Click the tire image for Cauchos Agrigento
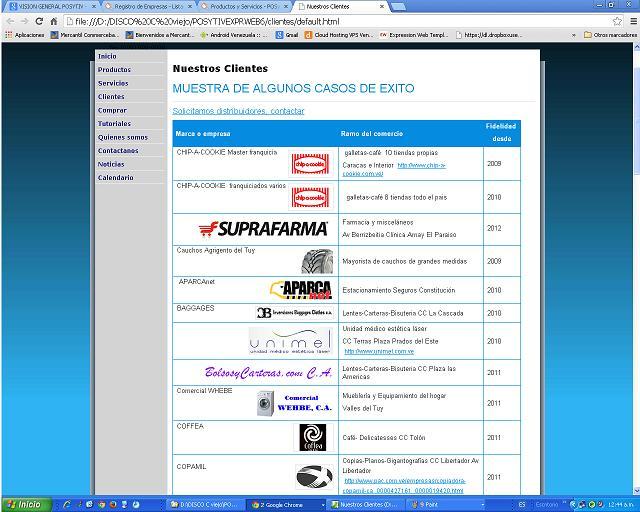 317,261
